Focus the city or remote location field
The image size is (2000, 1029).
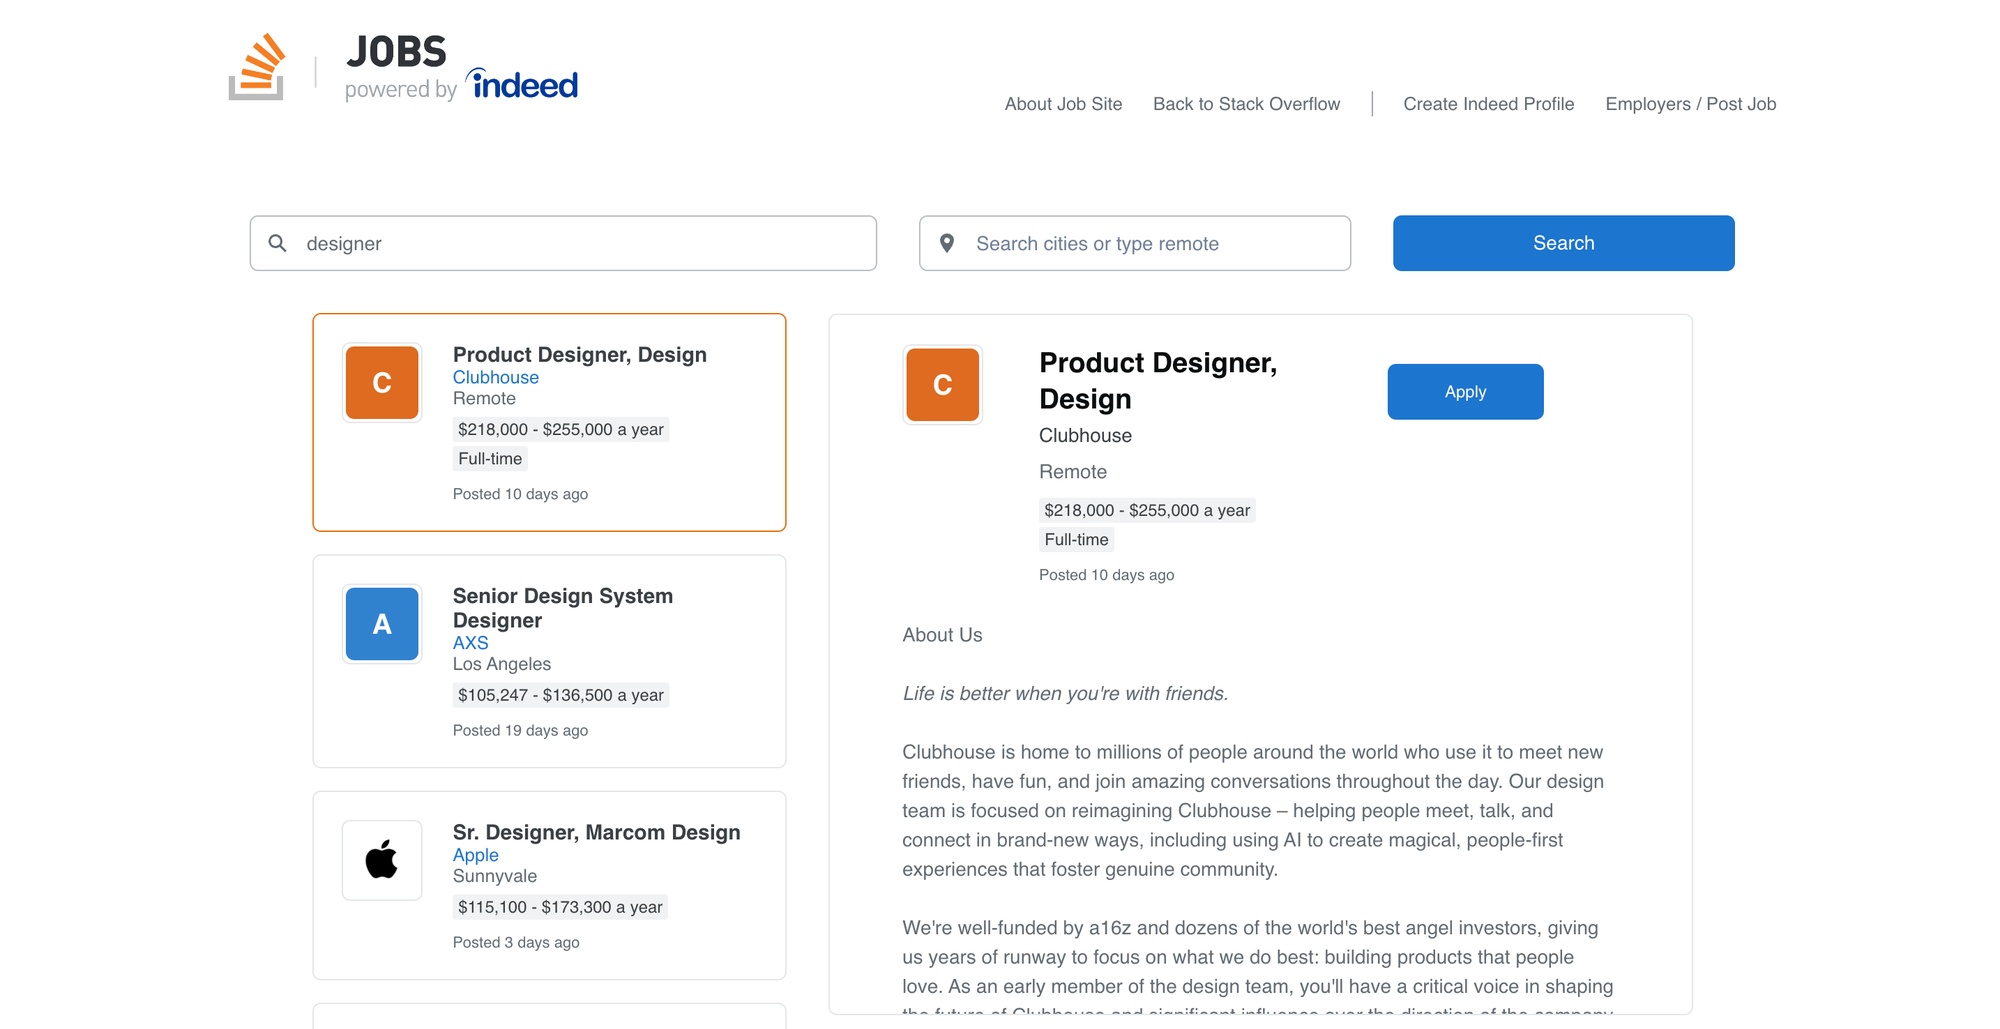(x=1135, y=243)
